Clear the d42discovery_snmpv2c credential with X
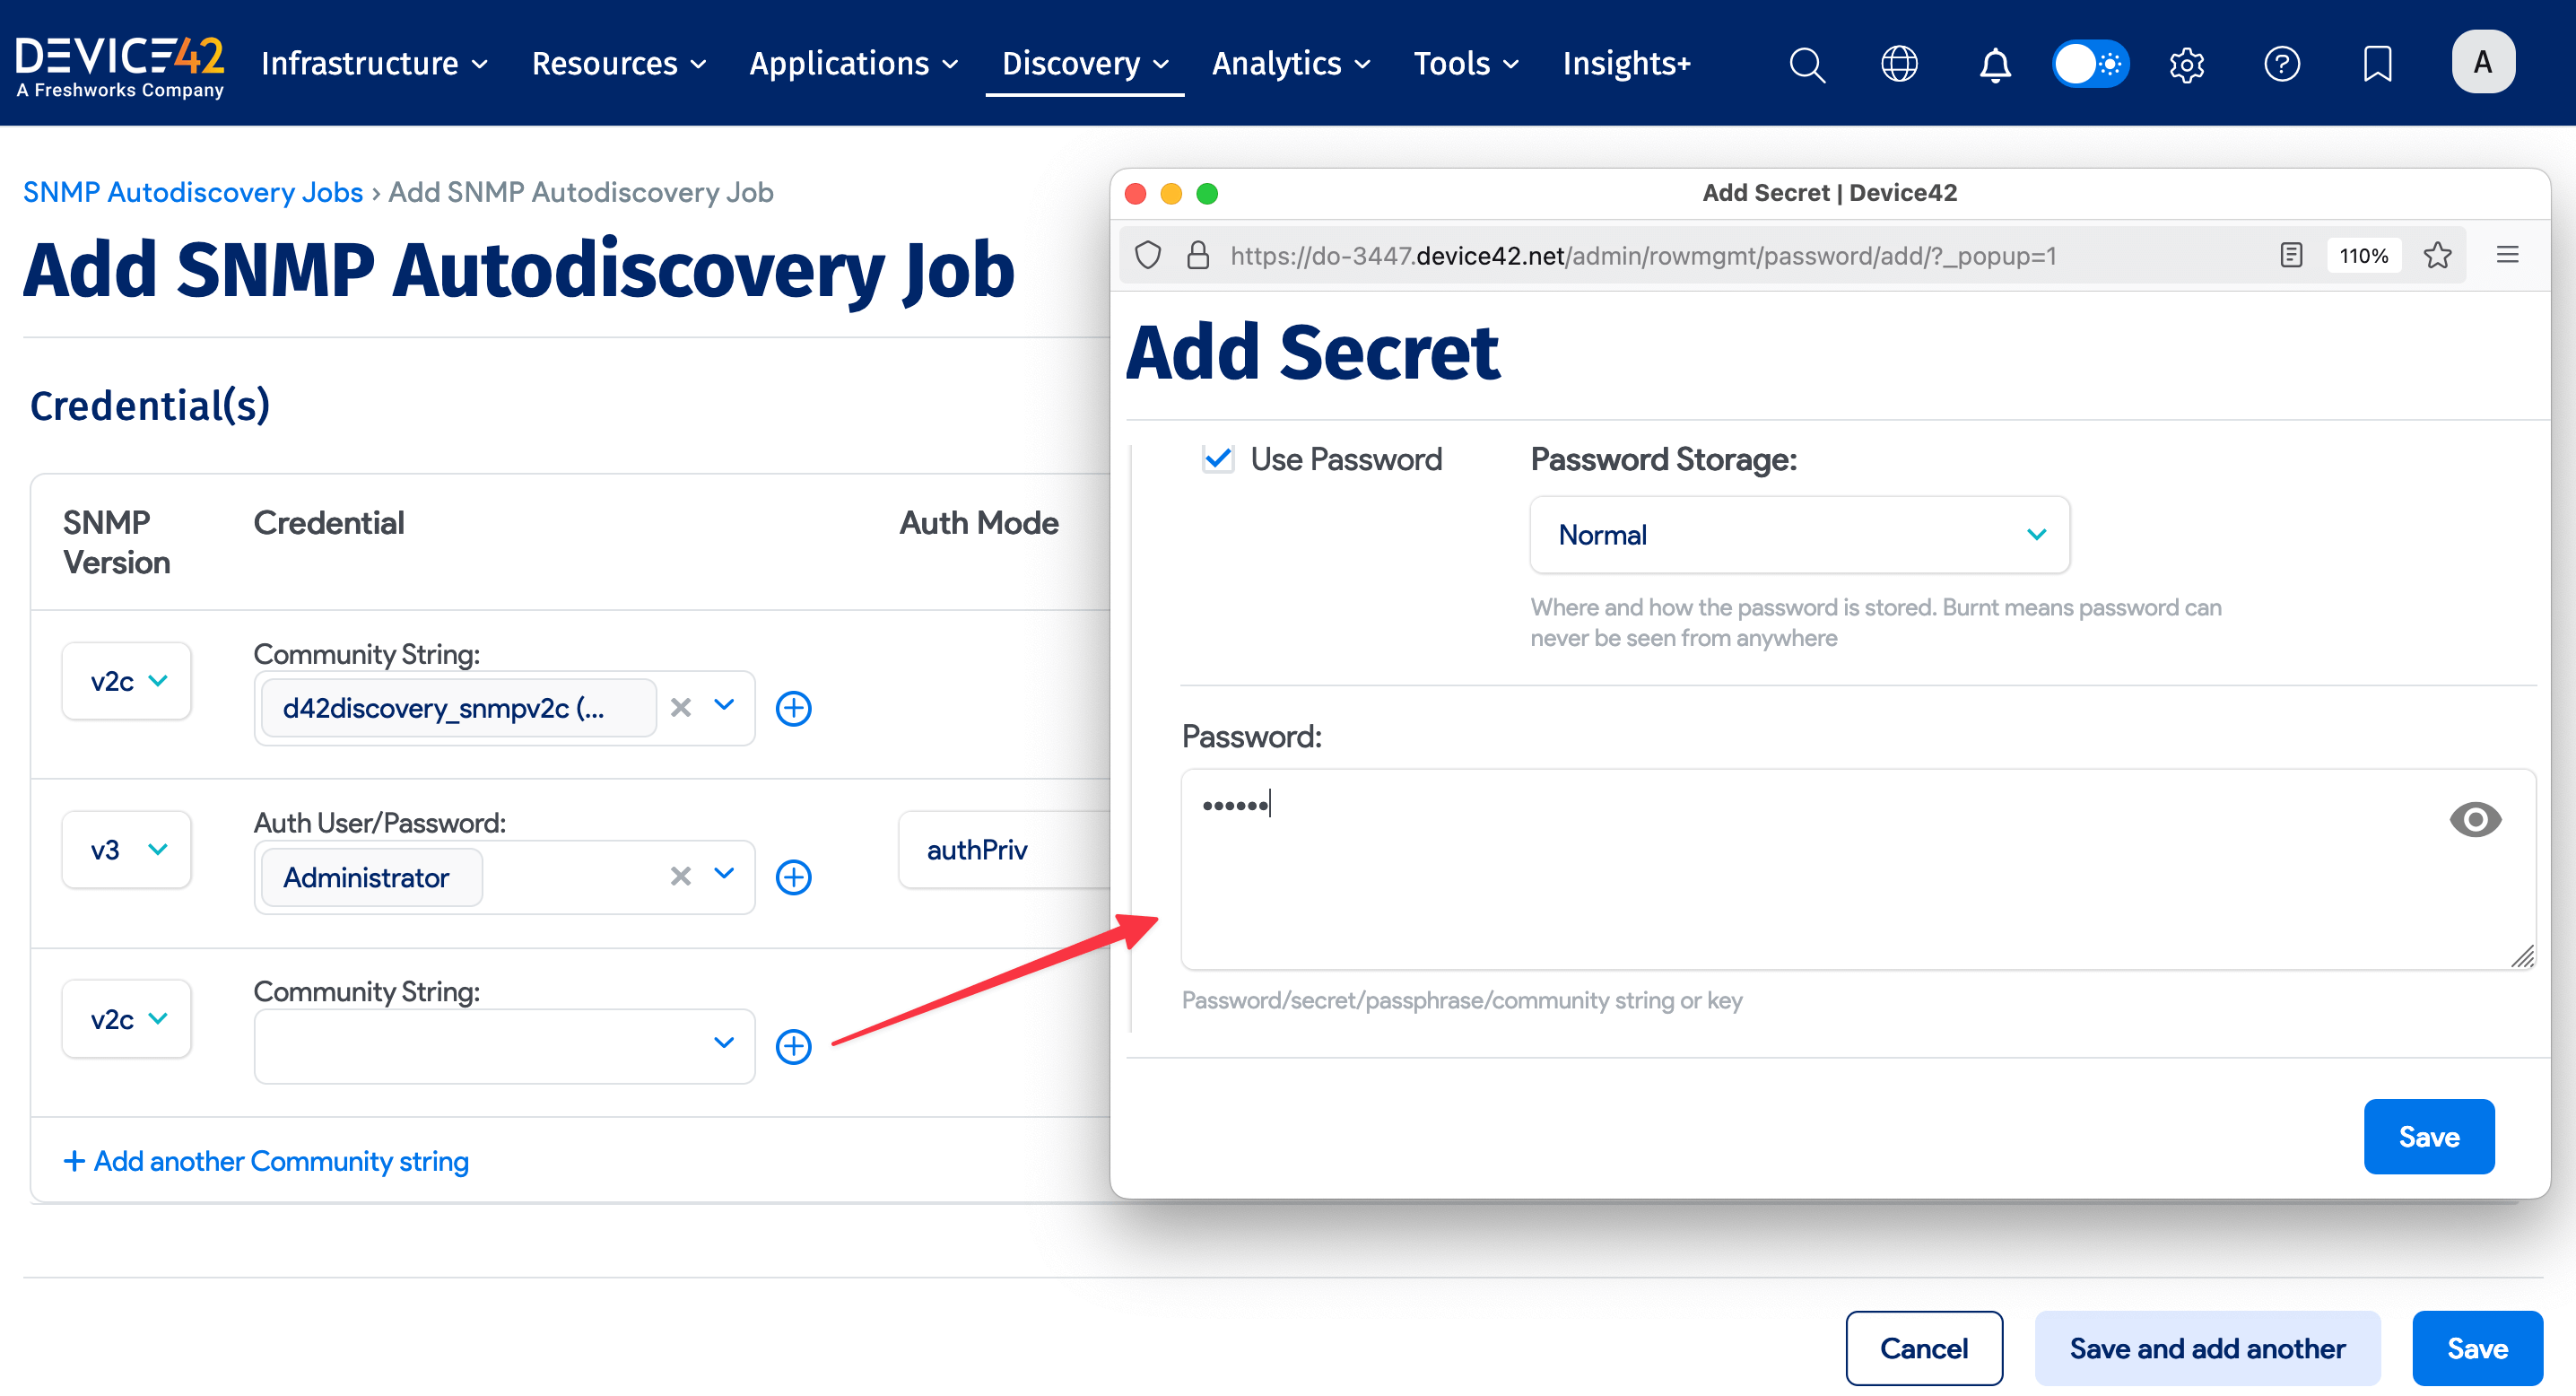 point(681,708)
